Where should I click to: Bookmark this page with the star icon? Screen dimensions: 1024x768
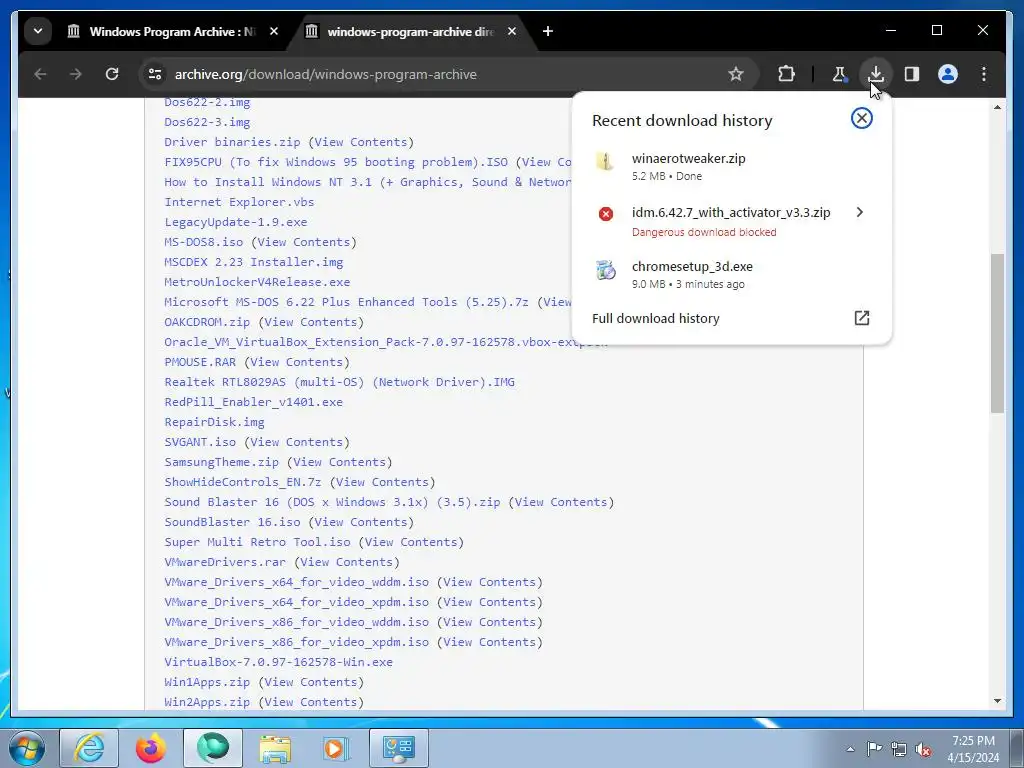point(736,74)
